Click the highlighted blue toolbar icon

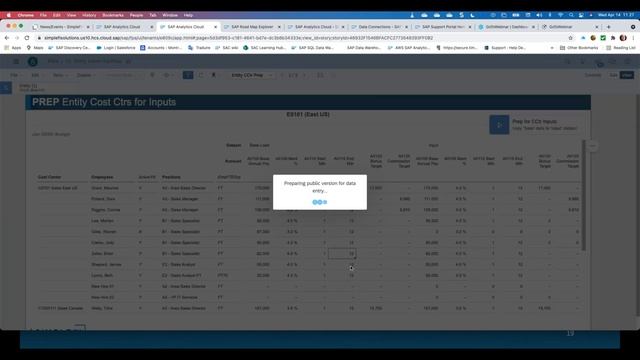pos(188,75)
